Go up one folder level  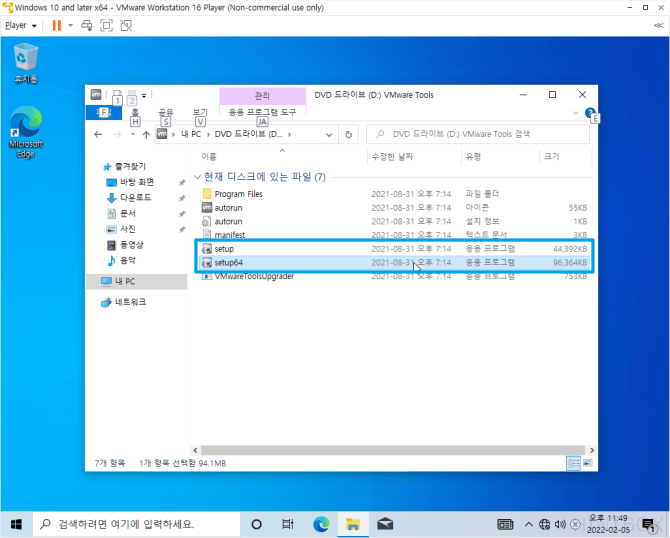146,135
